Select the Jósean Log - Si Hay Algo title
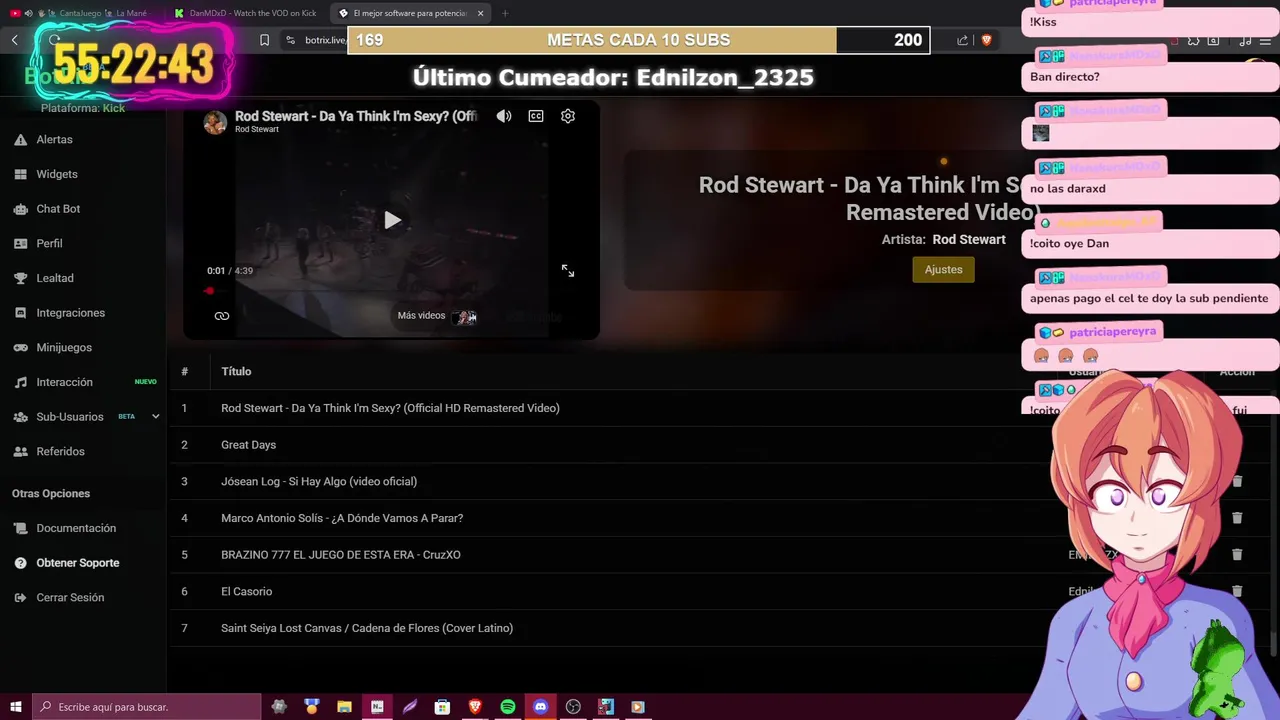This screenshot has width=1280, height=720. point(319,481)
